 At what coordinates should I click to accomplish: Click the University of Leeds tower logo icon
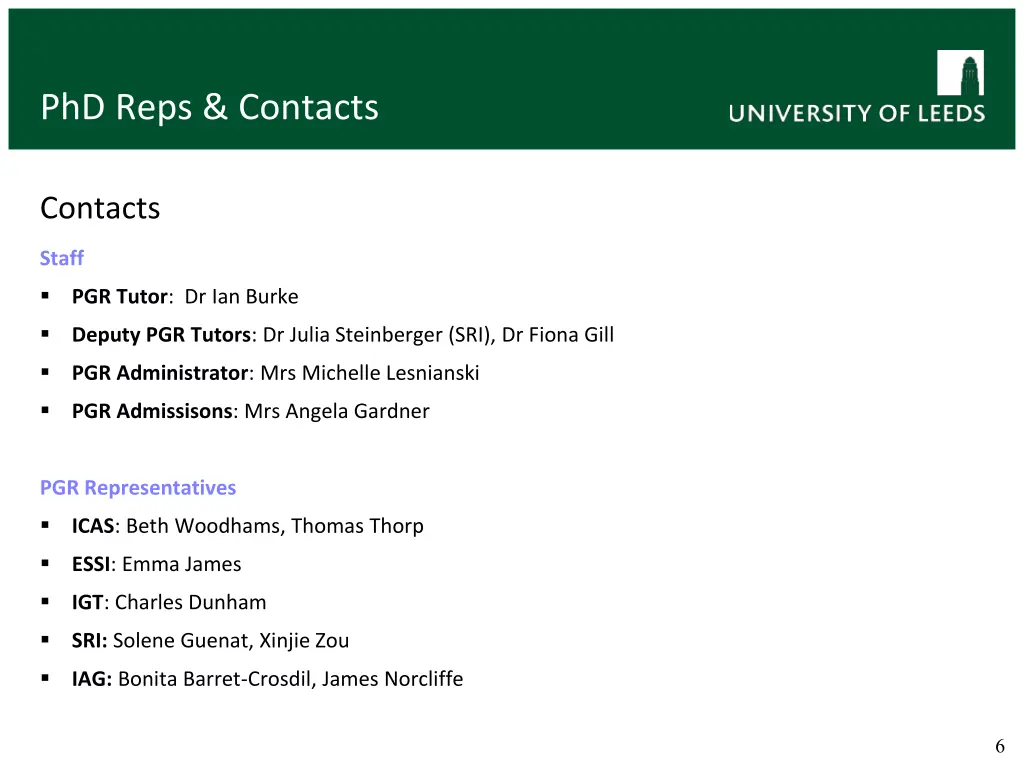coord(960,72)
